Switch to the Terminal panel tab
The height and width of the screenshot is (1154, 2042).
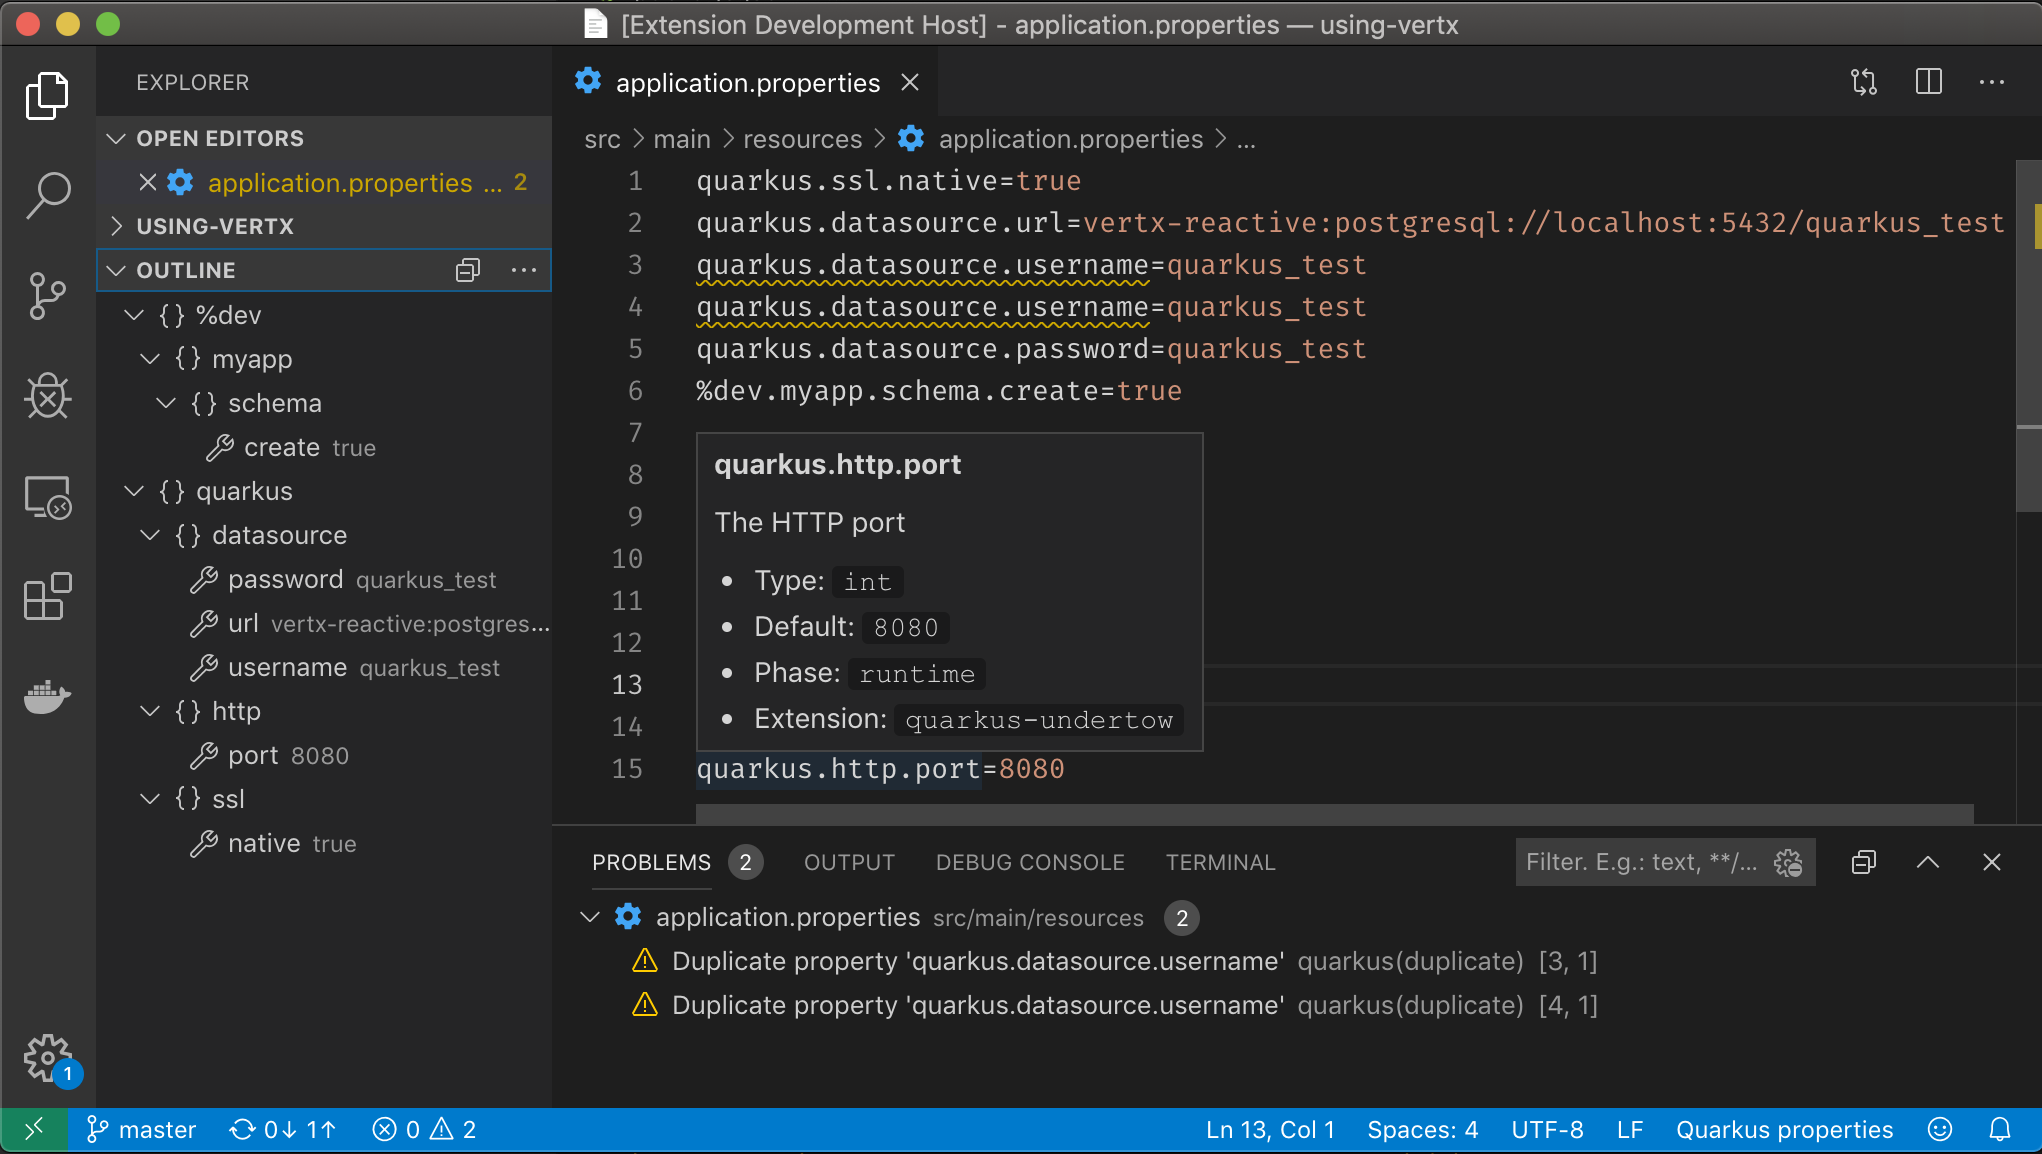coord(1220,862)
